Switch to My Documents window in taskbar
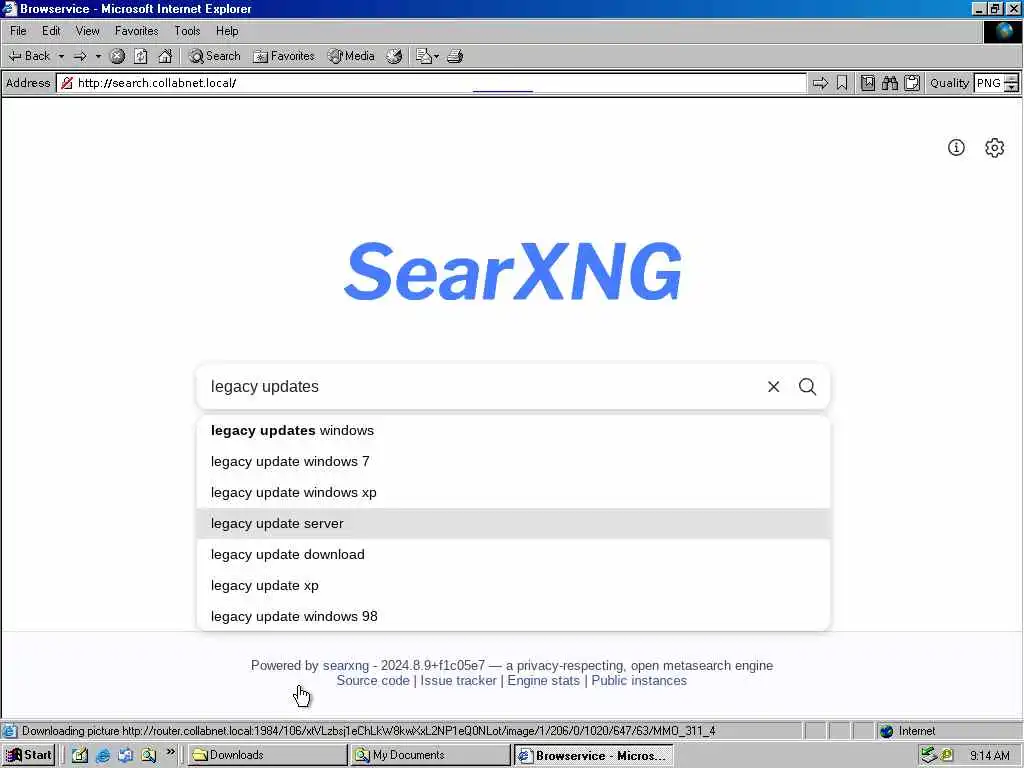 pos(430,755)
